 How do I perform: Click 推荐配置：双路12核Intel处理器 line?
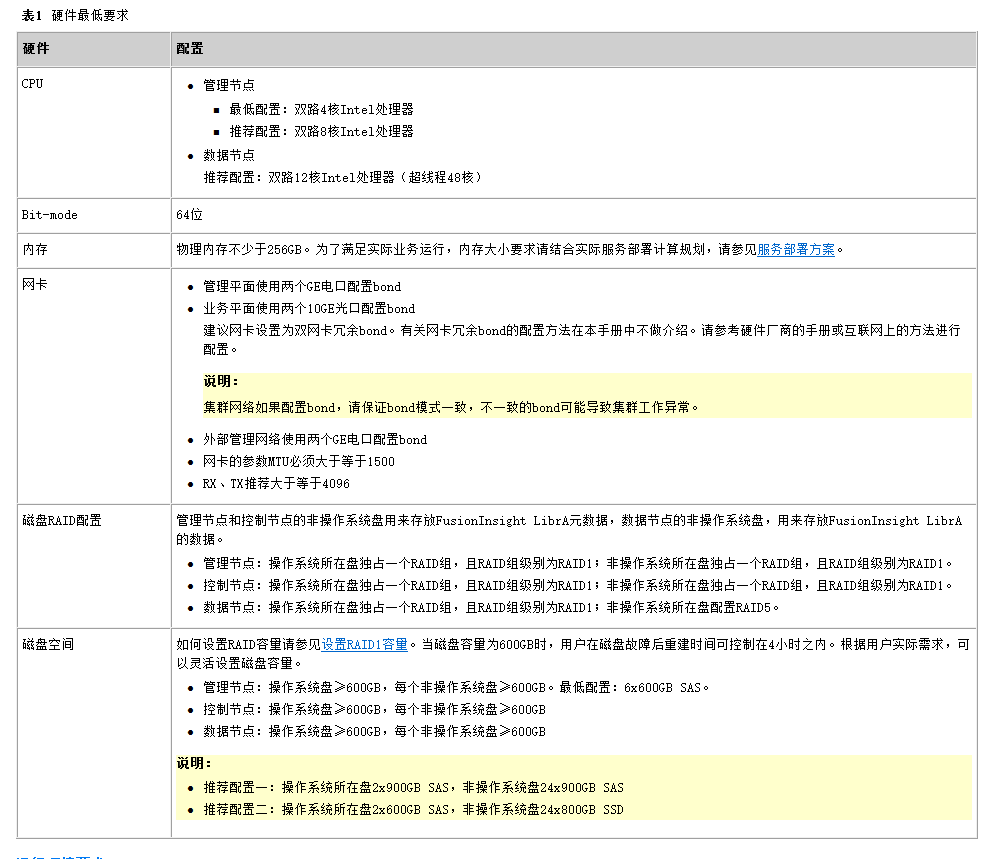click(343, 178)
